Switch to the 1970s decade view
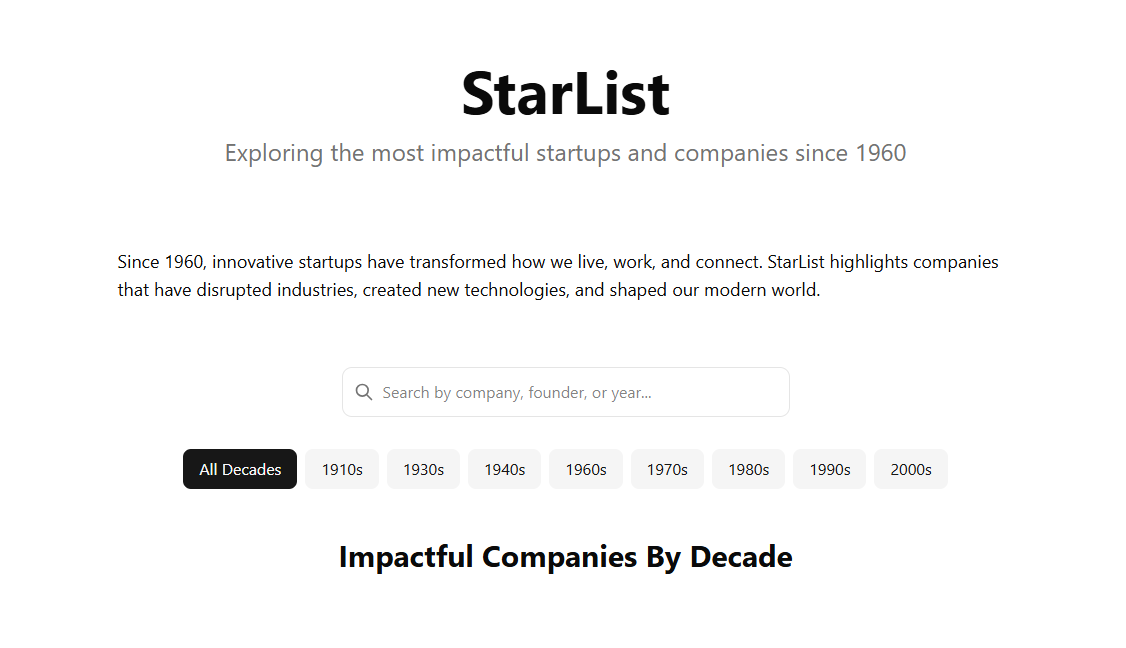Screen dimensions: 1126x648 (x=667, y=469)
